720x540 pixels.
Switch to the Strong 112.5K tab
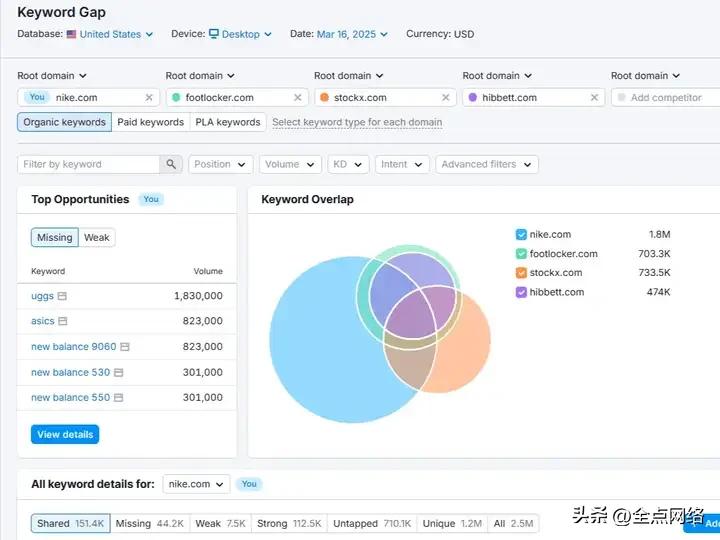click(x=289, y=523)
